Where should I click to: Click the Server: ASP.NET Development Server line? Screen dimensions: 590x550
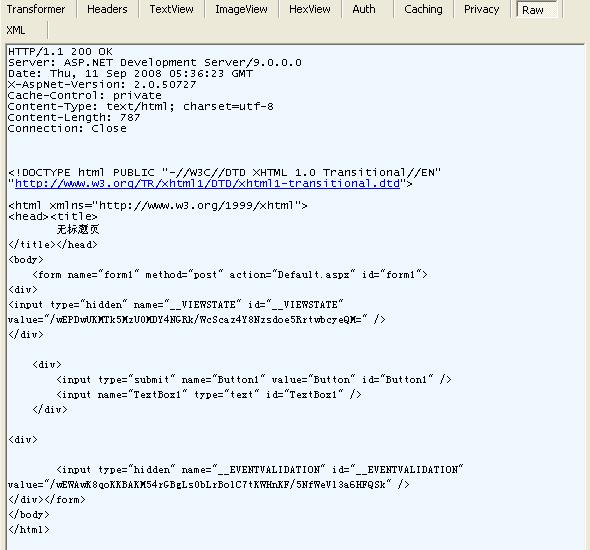(155, 62)
